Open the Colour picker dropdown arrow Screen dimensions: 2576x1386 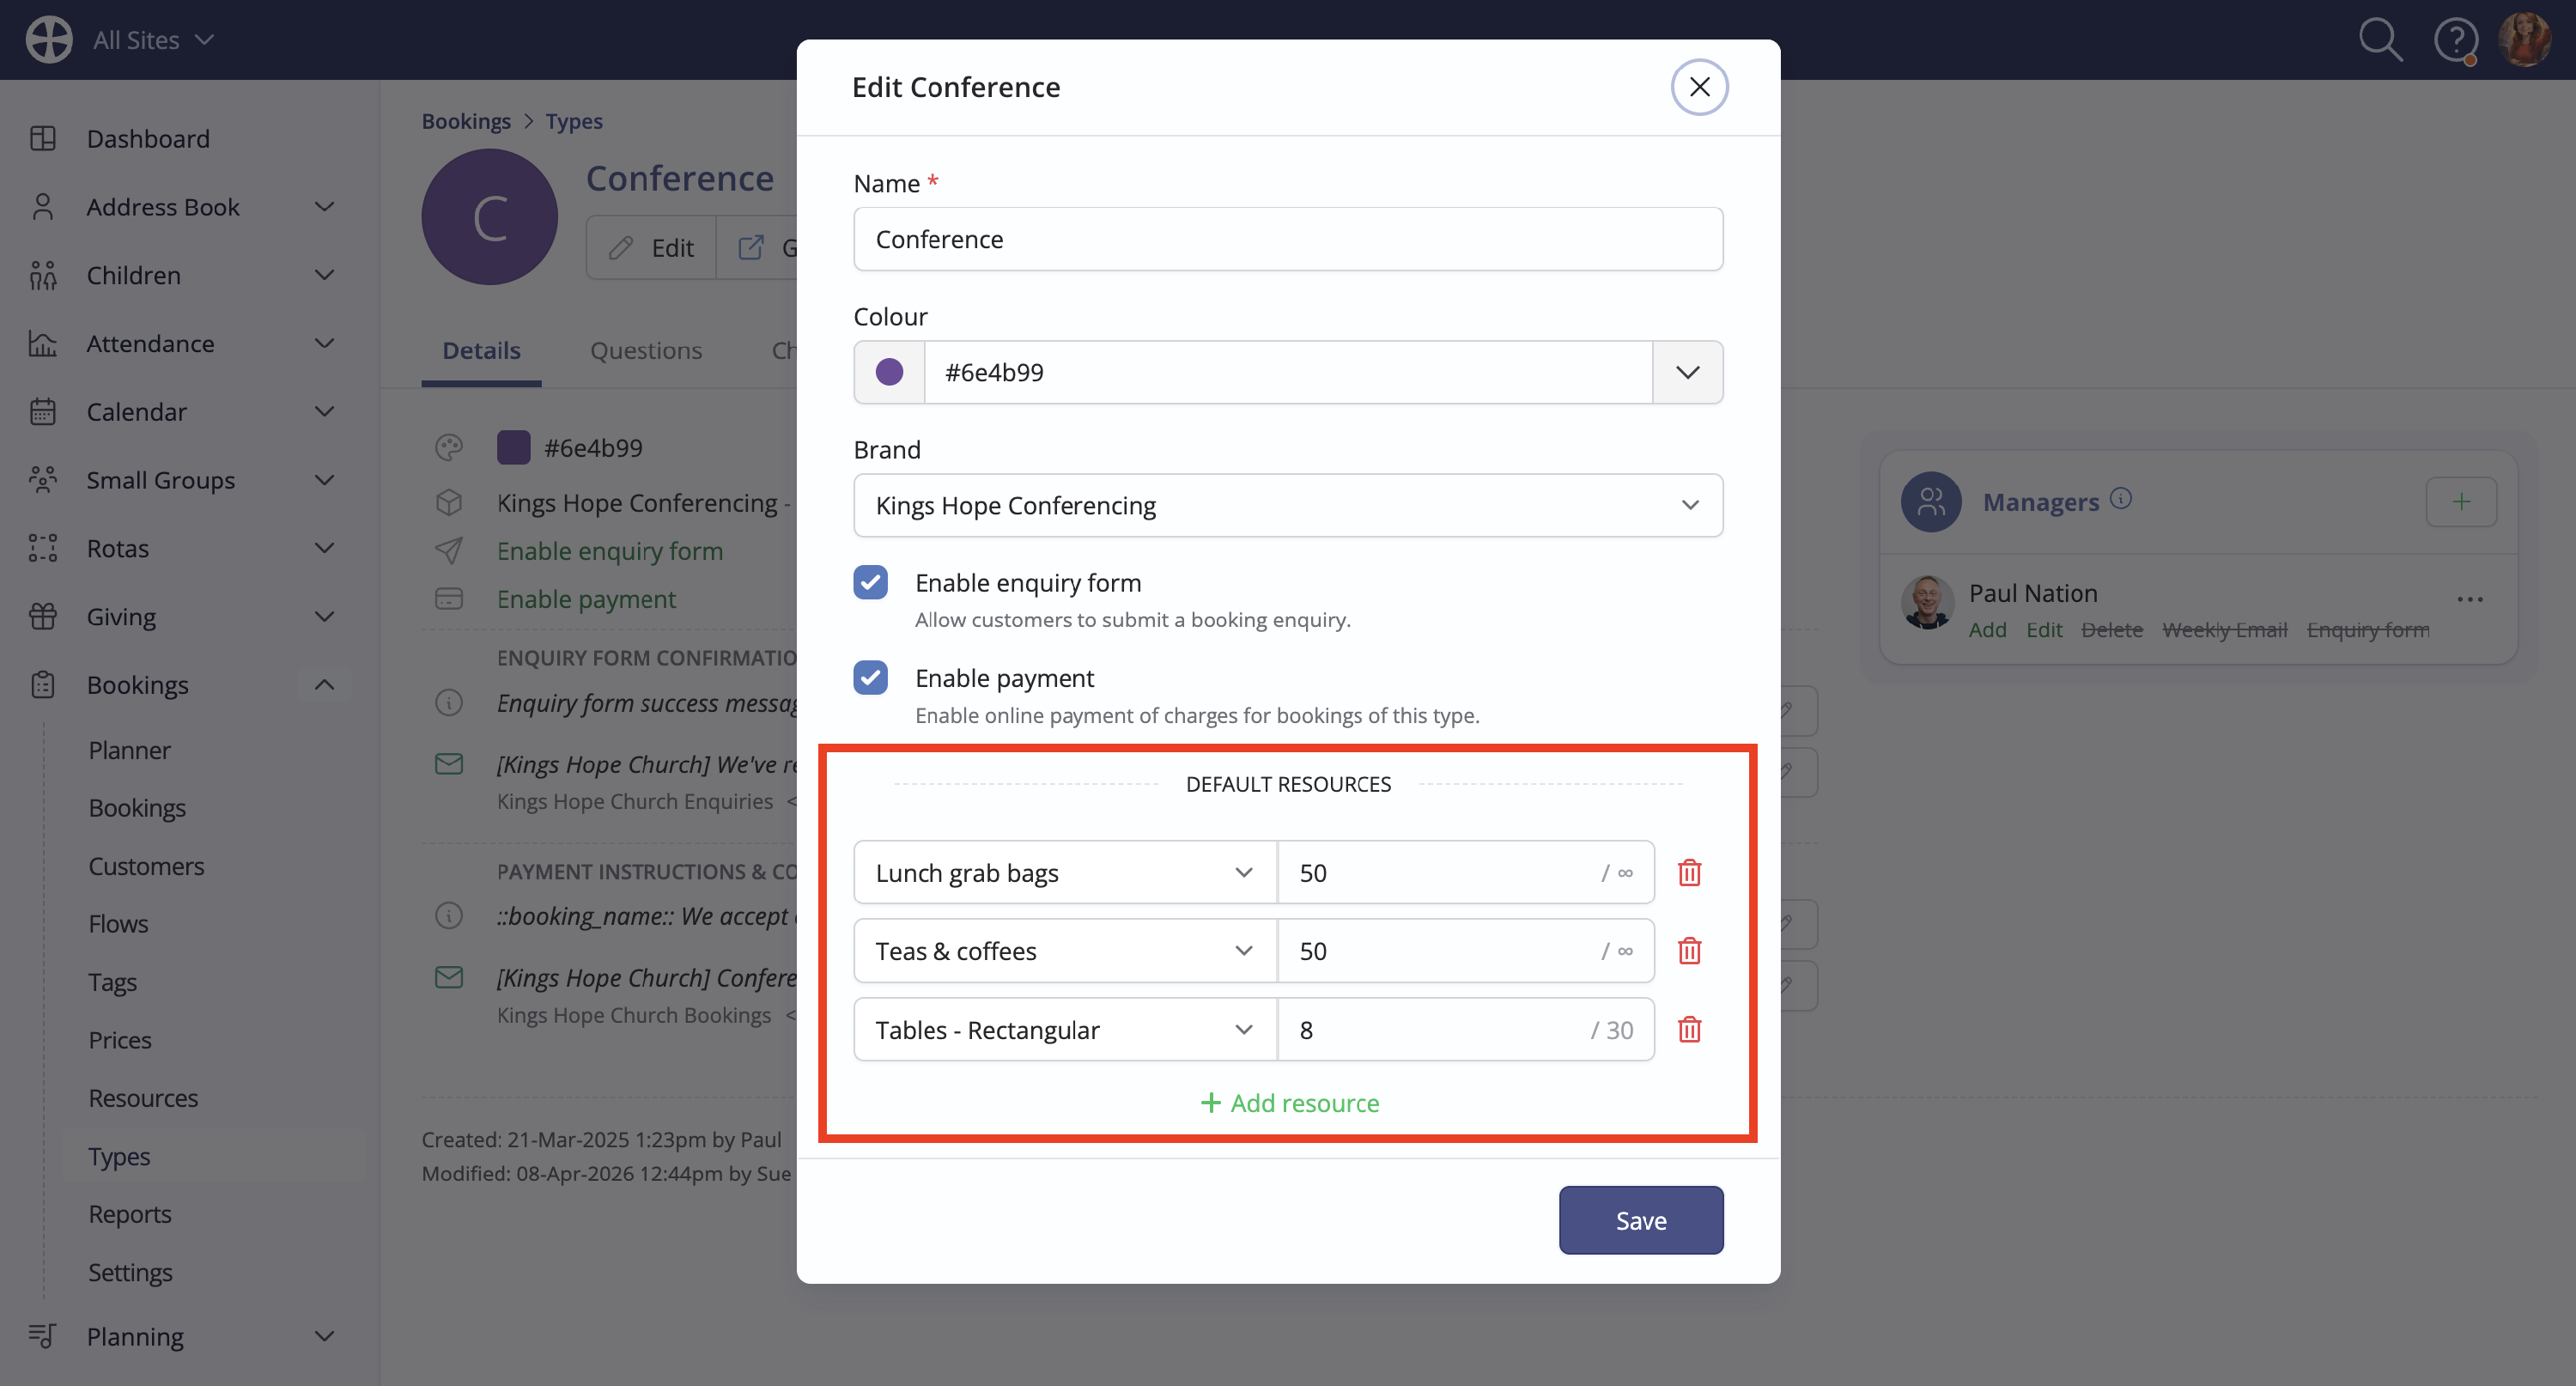1687,372
